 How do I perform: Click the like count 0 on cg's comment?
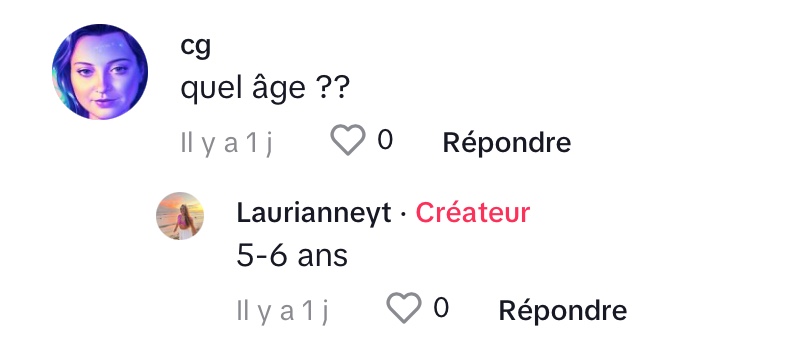click(x=385, y=139)
